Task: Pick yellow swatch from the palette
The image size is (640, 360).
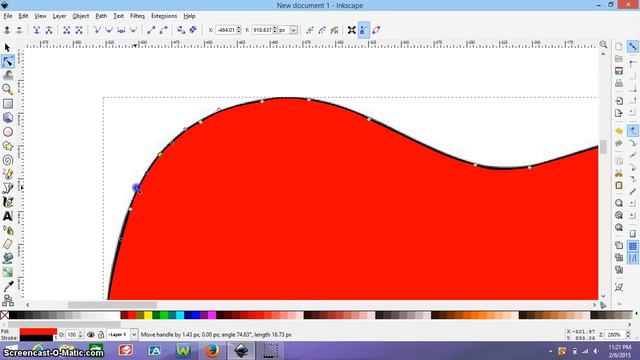Action: point(148,315)
